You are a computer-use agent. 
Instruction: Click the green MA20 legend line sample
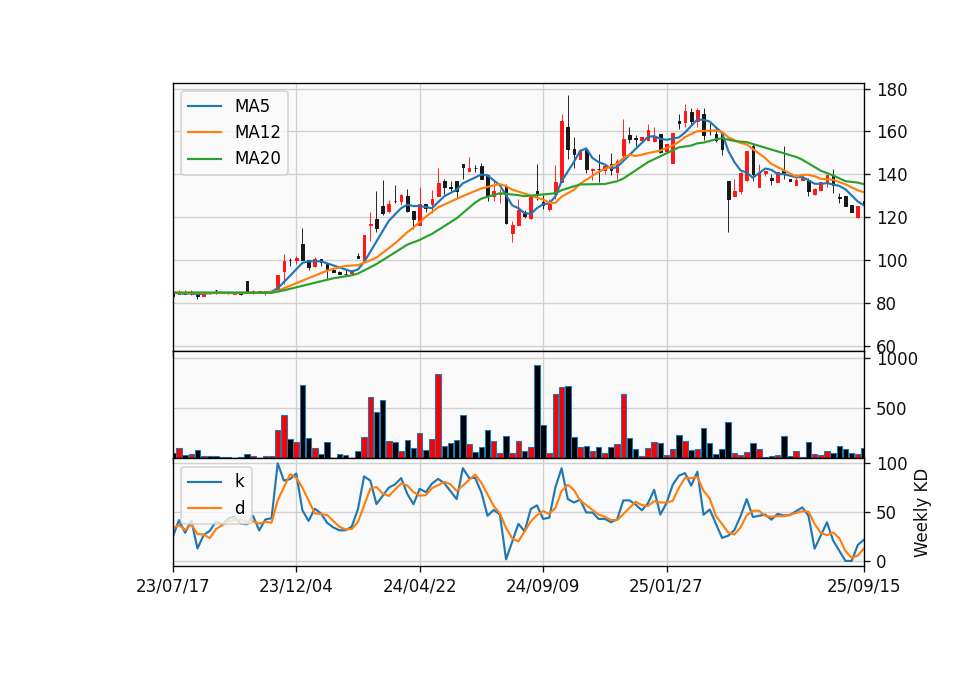click(x=204, y=159)
